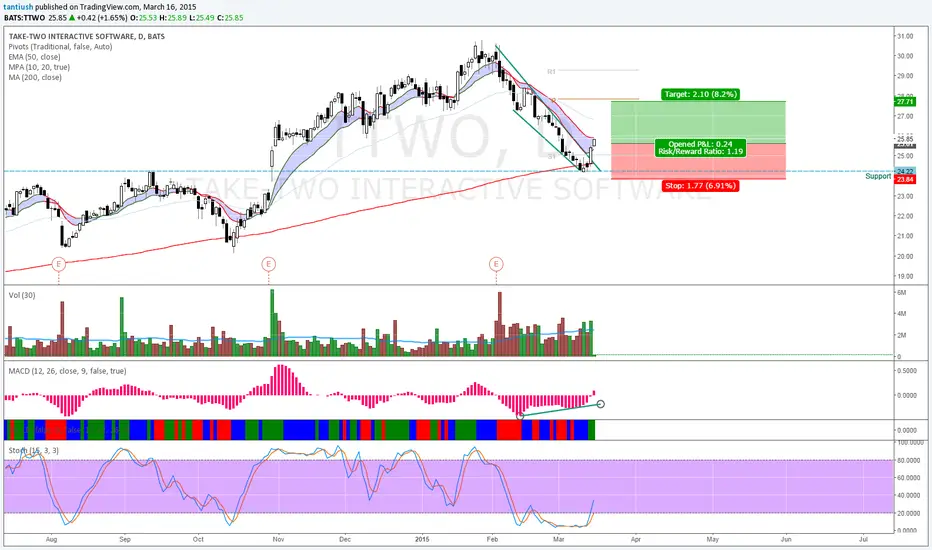
Task: Click the Feb label on time axis
Action: [492, 539]
